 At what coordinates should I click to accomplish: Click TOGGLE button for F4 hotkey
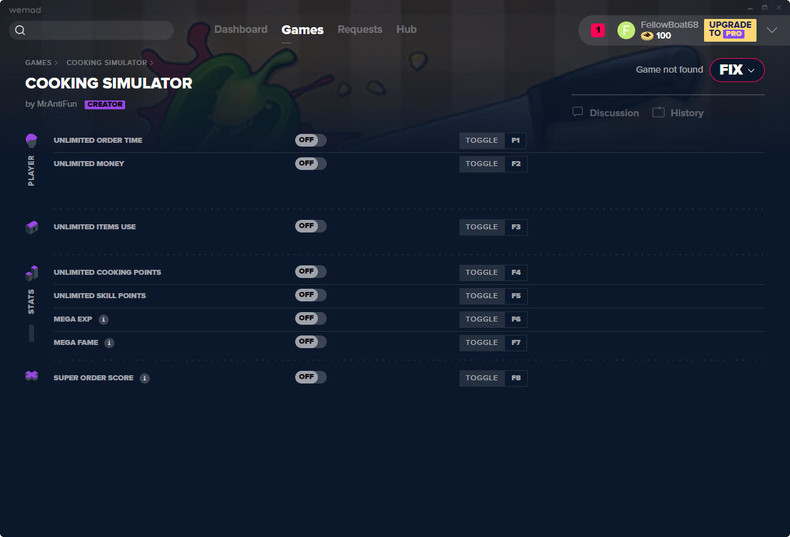[482, 273]
